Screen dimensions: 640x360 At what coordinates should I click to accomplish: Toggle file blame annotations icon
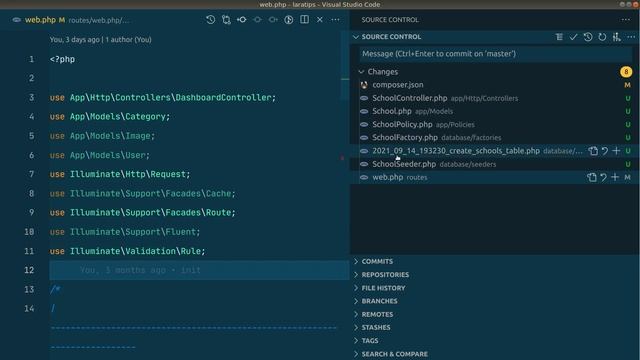(x=289, y=20)
